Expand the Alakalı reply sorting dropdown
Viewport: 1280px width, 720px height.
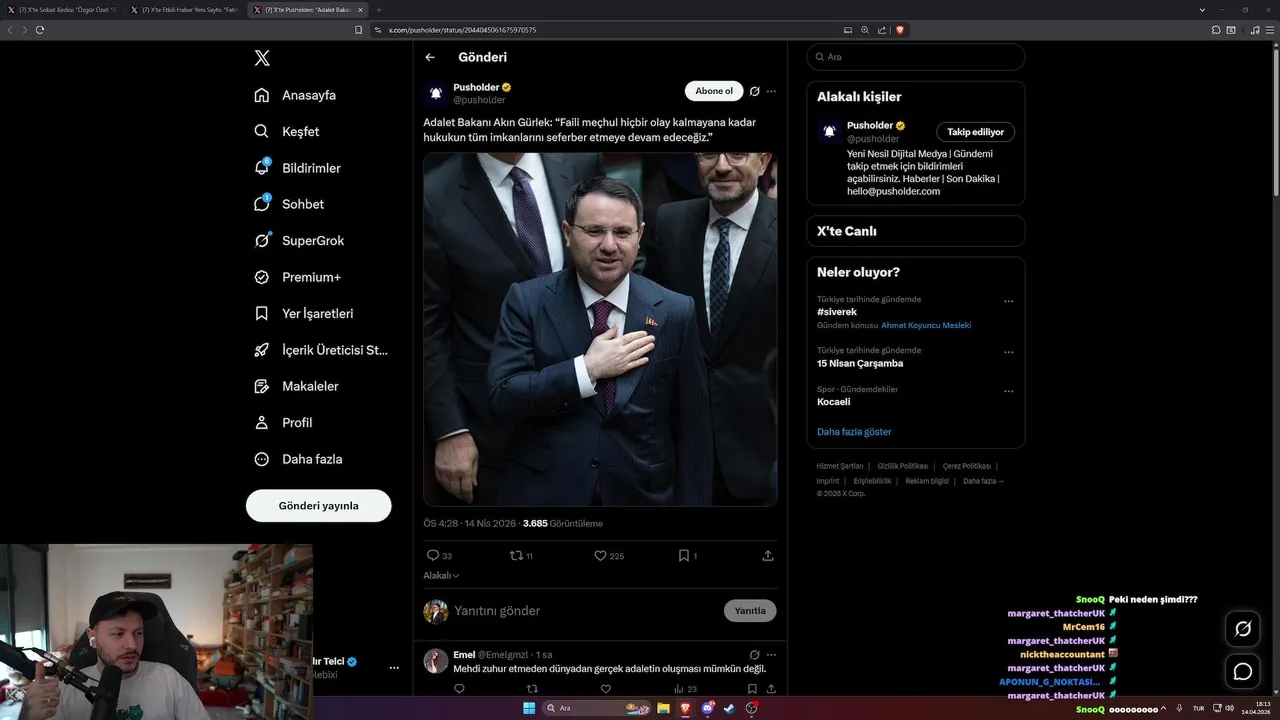441,575
